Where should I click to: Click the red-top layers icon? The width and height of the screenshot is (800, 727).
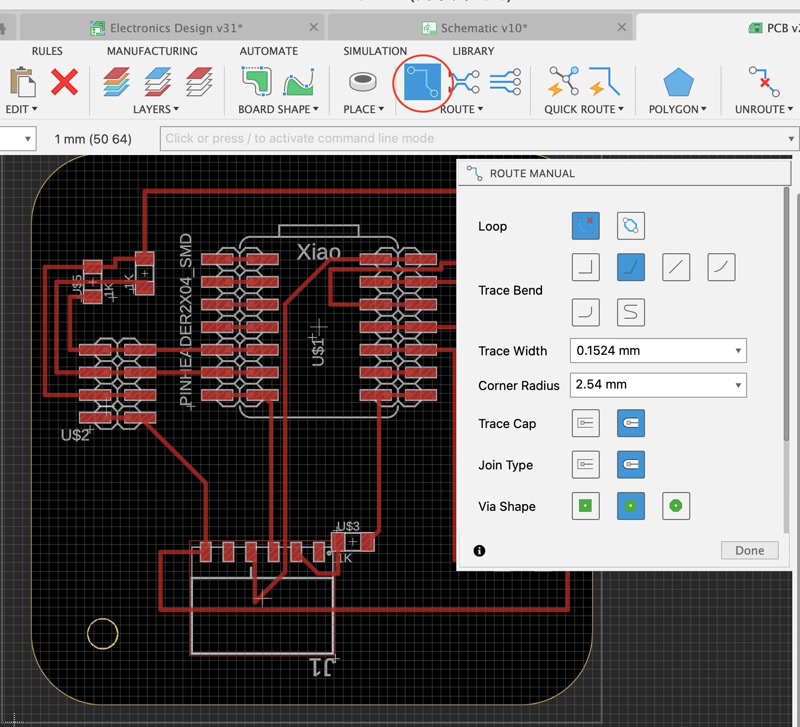pos(199,82)
